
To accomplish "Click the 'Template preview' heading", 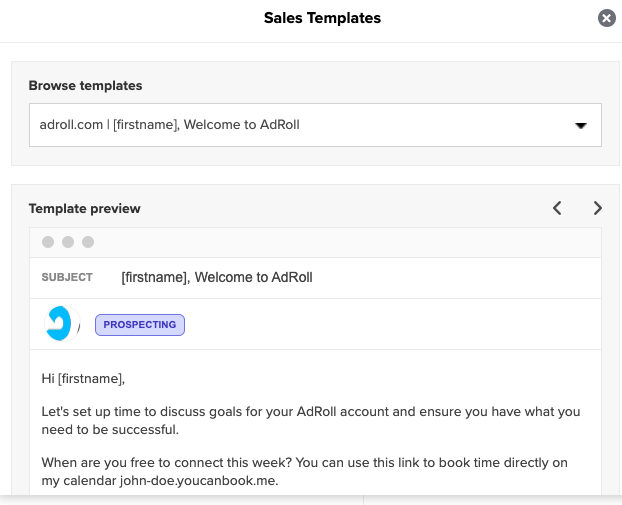I will [x=84, y=209].
